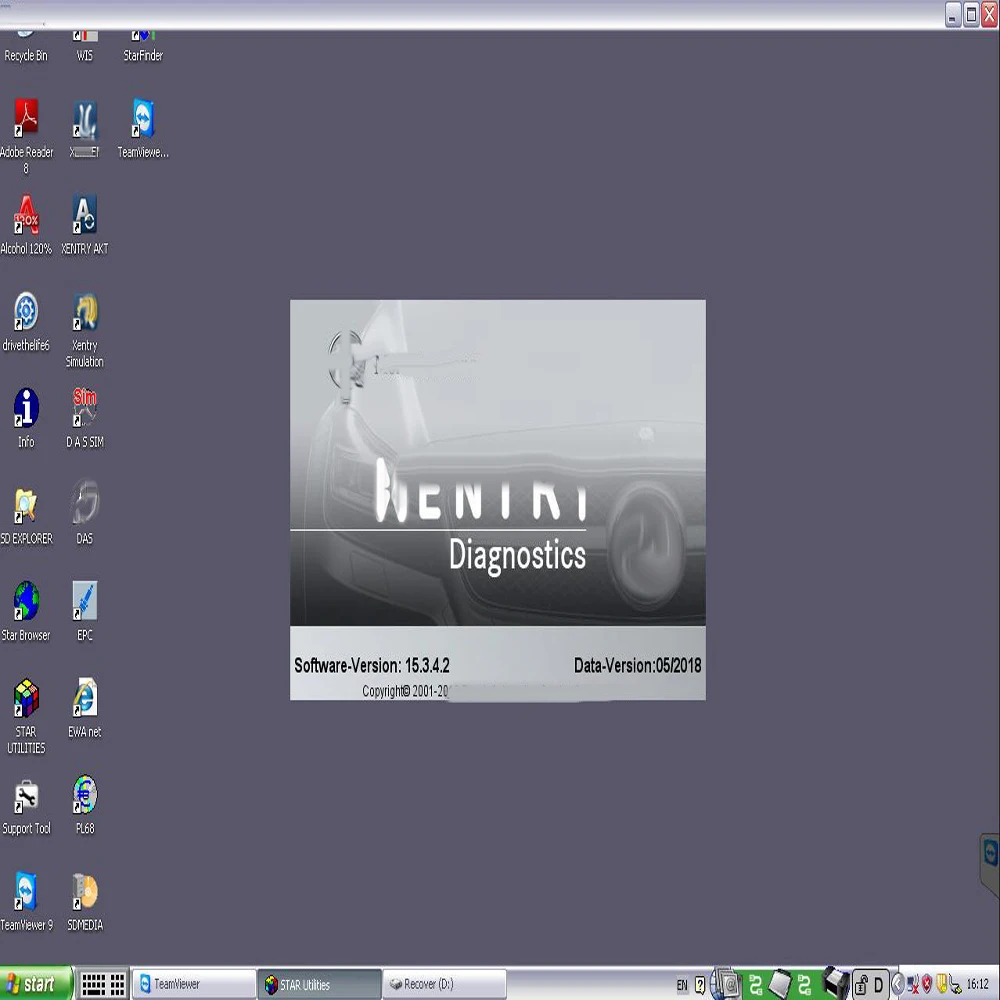This screenshot has width=1000, height=1000.
Task: Click the network disconnected tray icon
Action: pyautogui.click(x=913, y=985)
